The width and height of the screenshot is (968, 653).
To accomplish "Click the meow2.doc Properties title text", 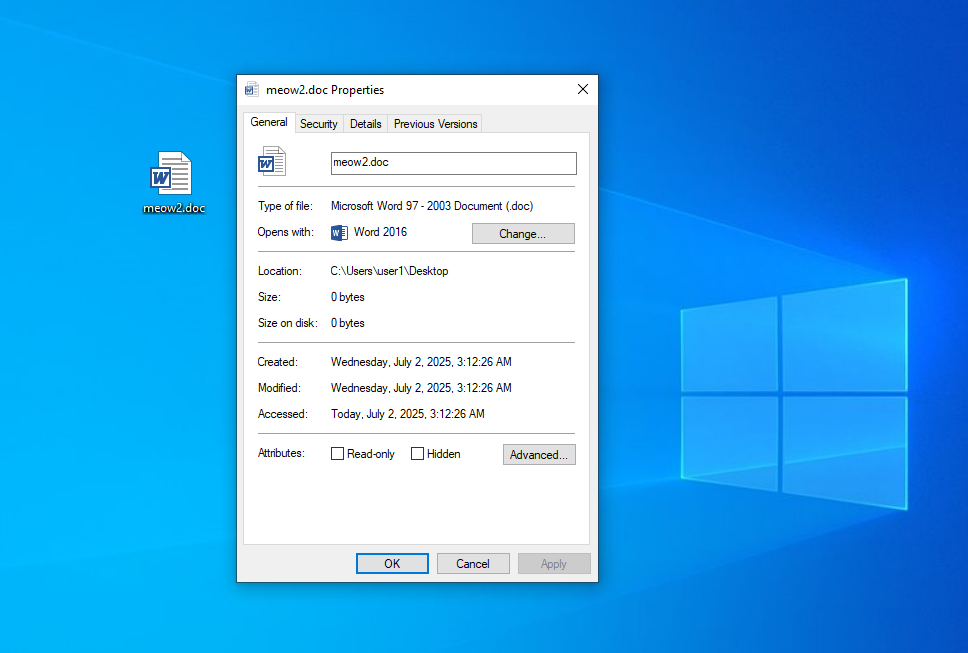I will pyautogui.click(x=325, y=90).
